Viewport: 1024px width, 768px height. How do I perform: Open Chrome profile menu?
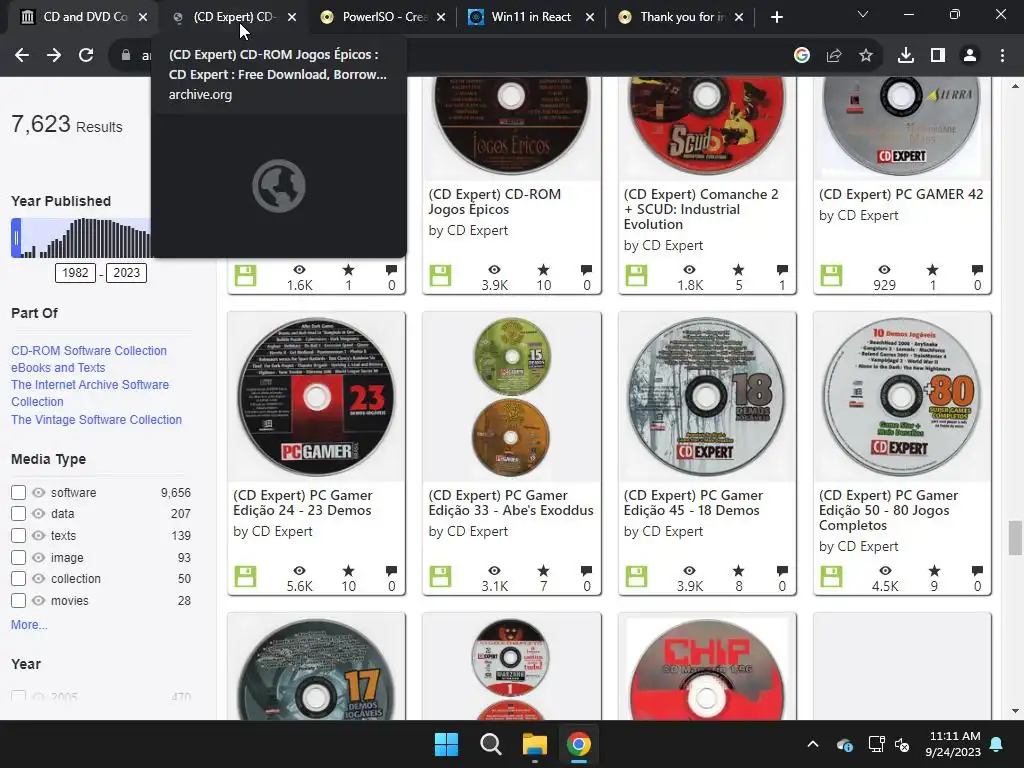(x=970, y=56)
